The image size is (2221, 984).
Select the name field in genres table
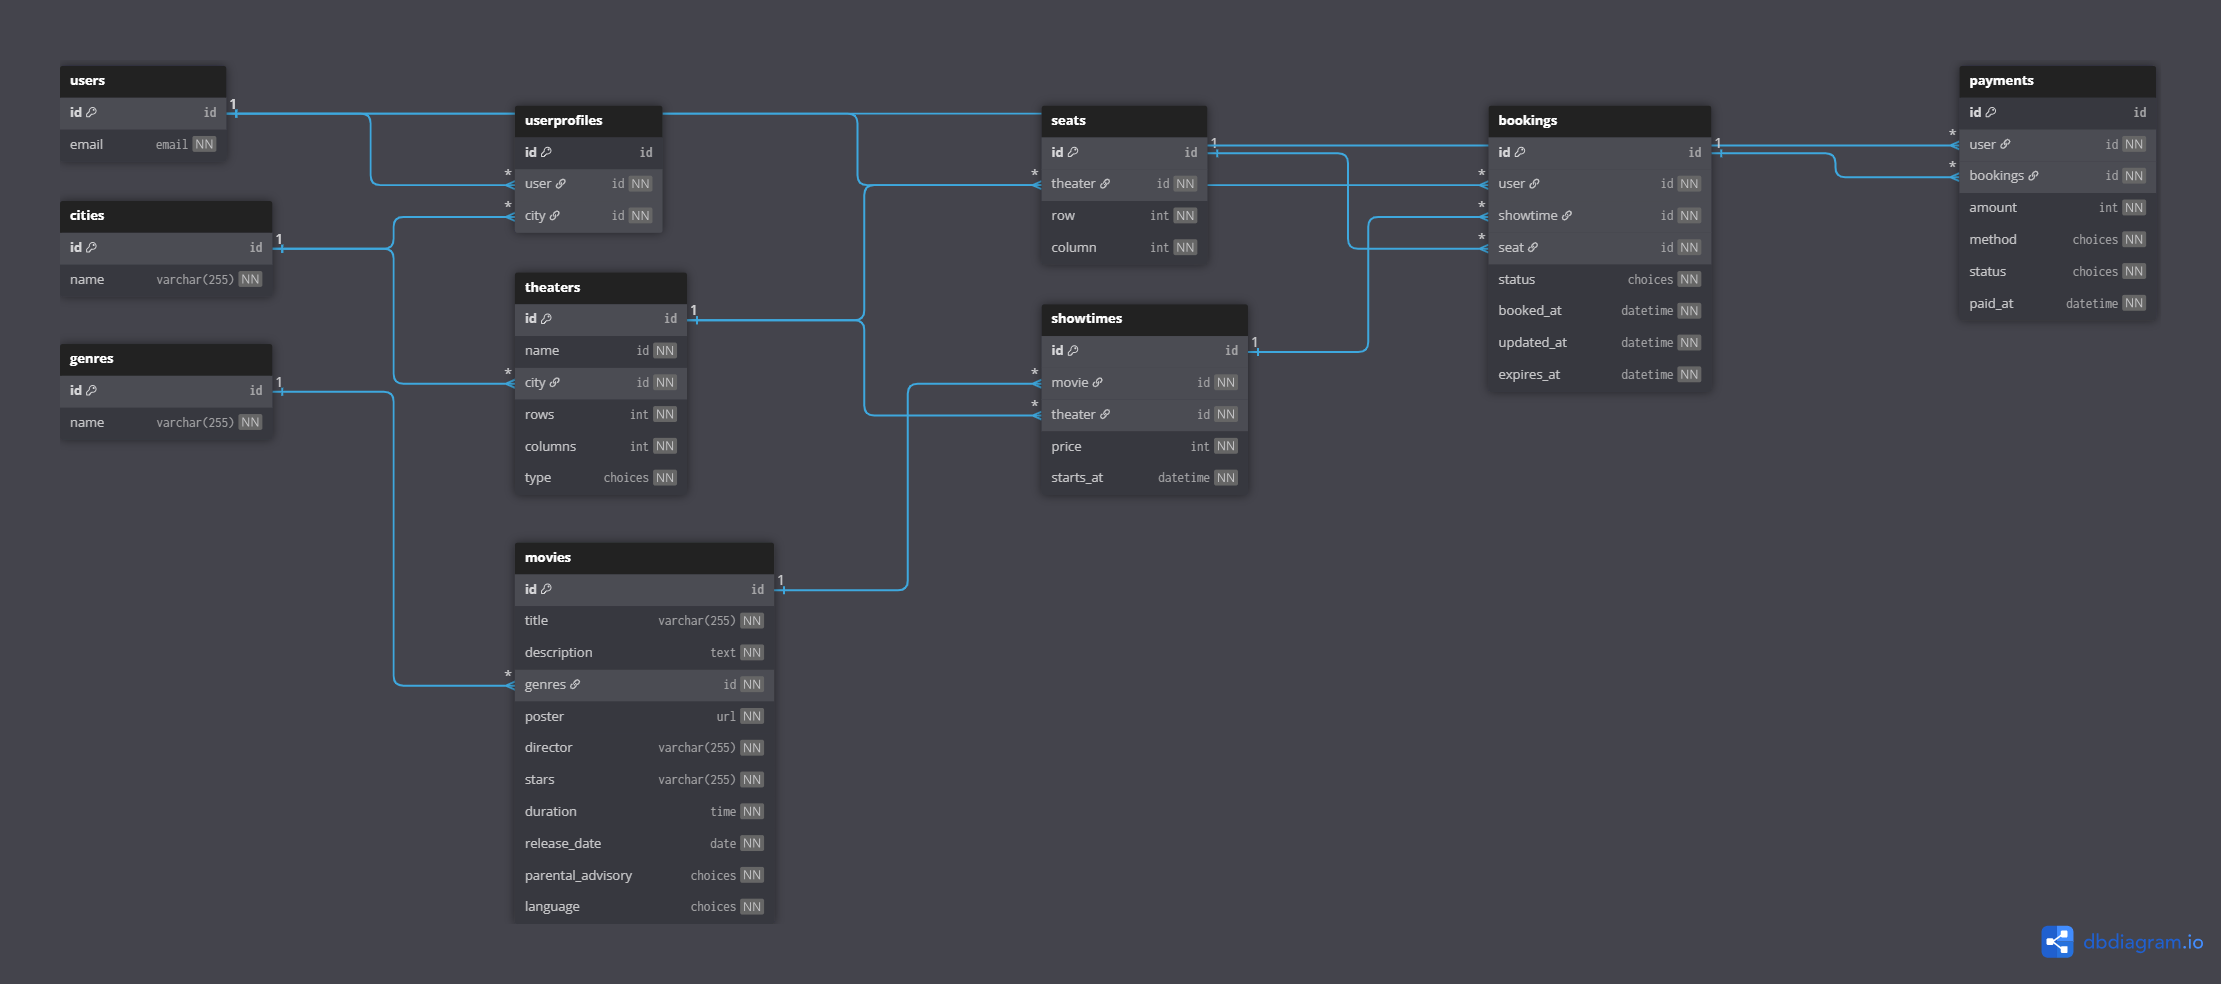166,423
